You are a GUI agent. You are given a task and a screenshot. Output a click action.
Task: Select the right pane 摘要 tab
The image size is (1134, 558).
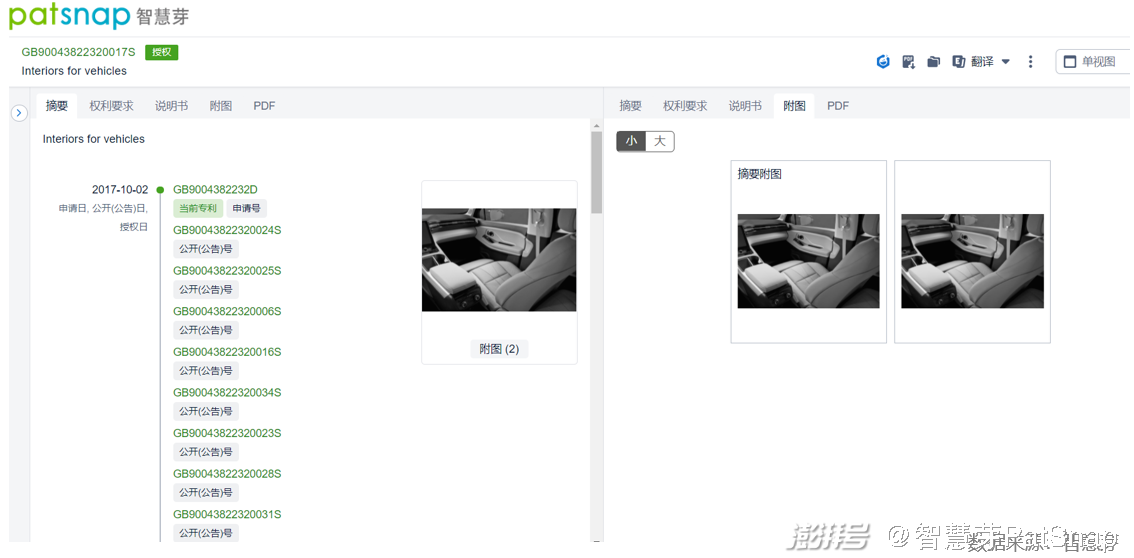coord(630,106)
